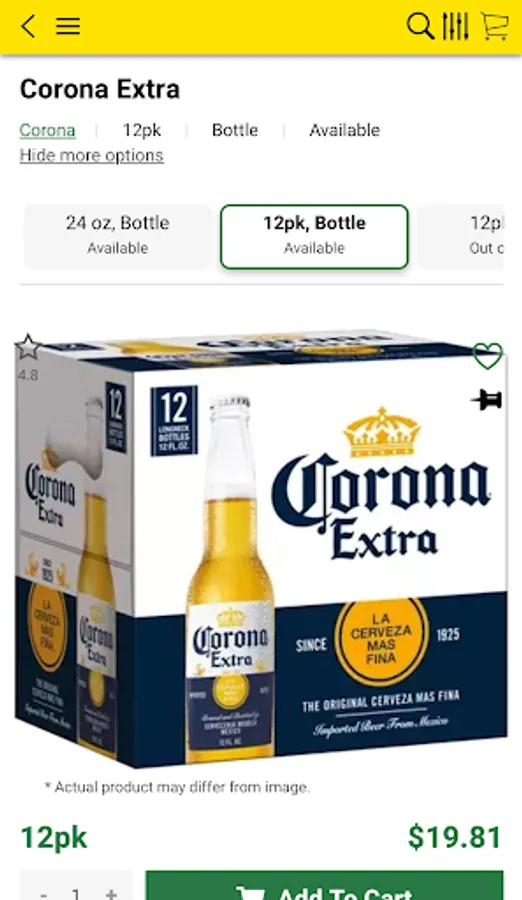Select the 12pk, Bottle option
522x900 pixels.
click(x=314, y=236)
